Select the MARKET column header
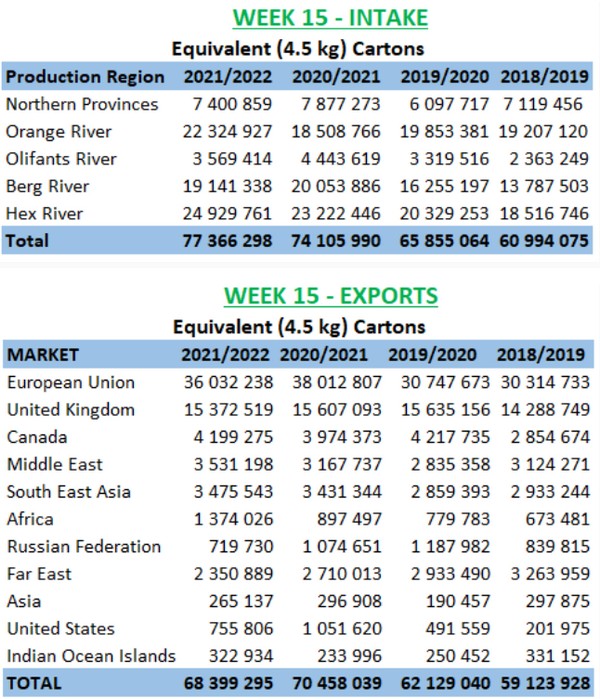The height and width of the screenshot is (699, 600). [43, 355]
